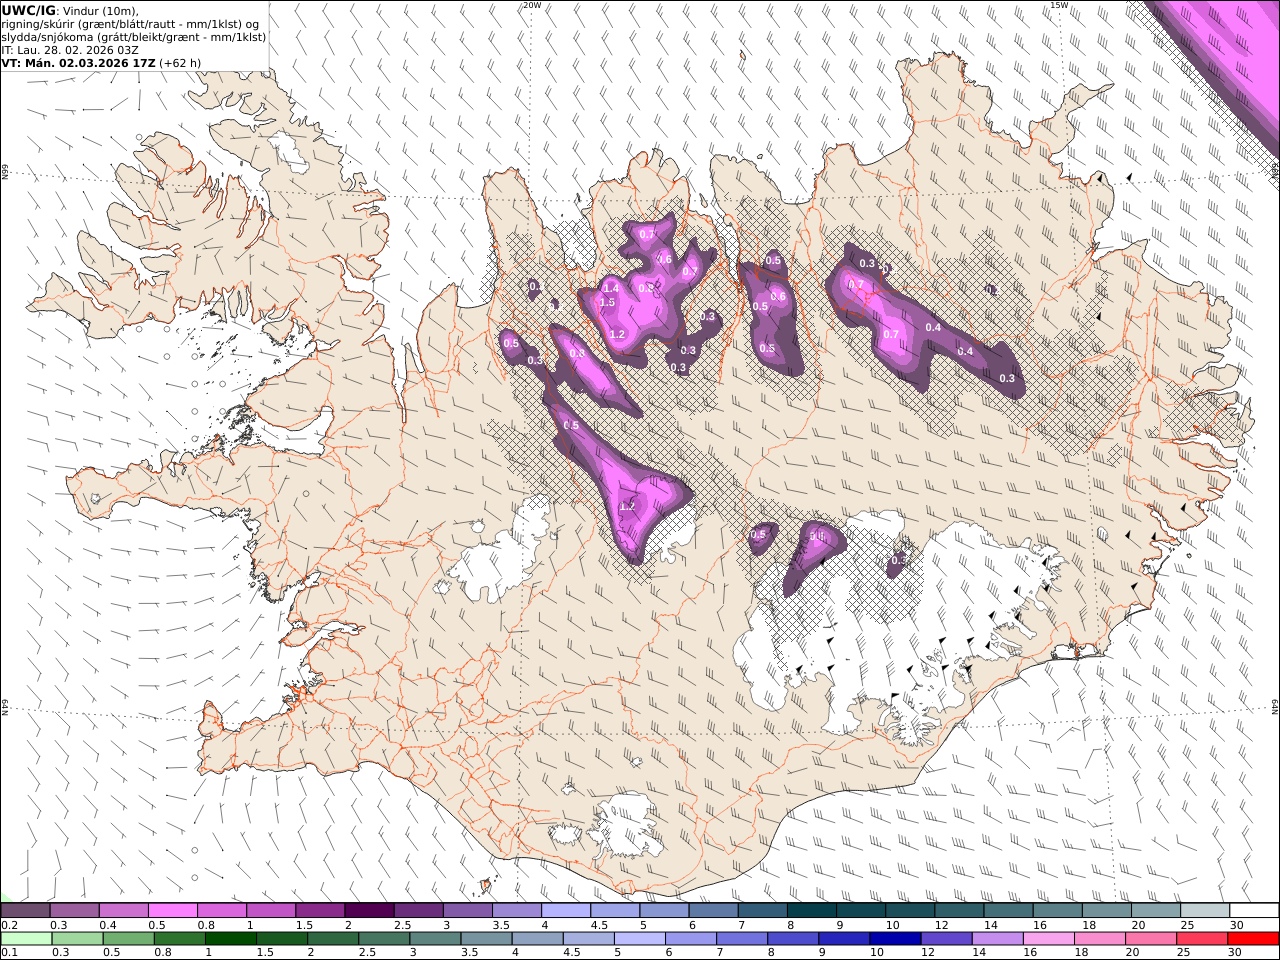Select the bright pink 0.5–0.8 swatch, upper legend
Viewport: 1280px width, 960px height.
[172, 911]
